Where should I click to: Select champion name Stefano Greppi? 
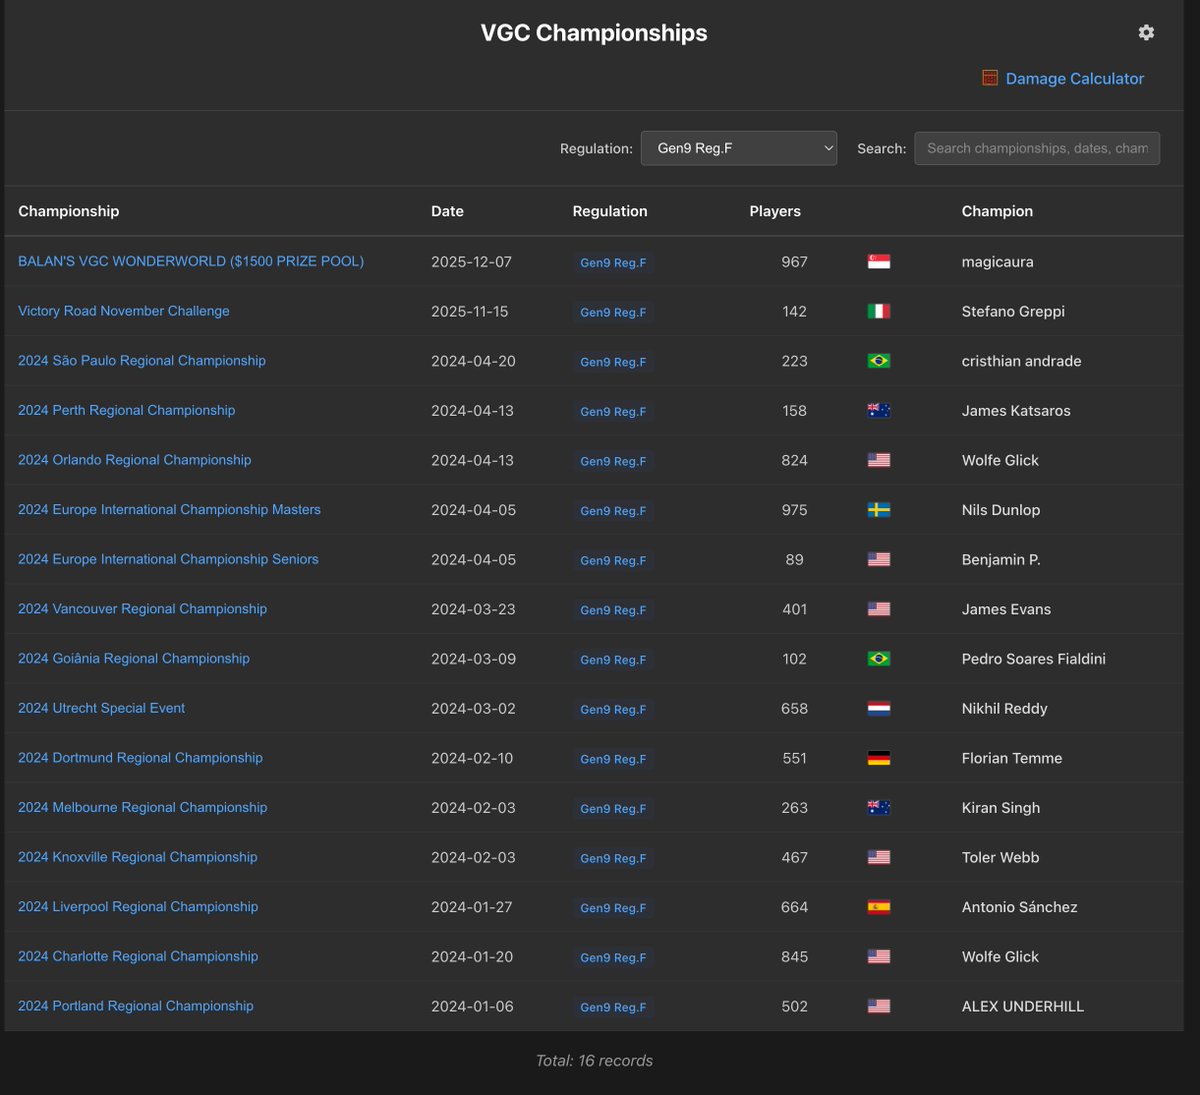1013,311
